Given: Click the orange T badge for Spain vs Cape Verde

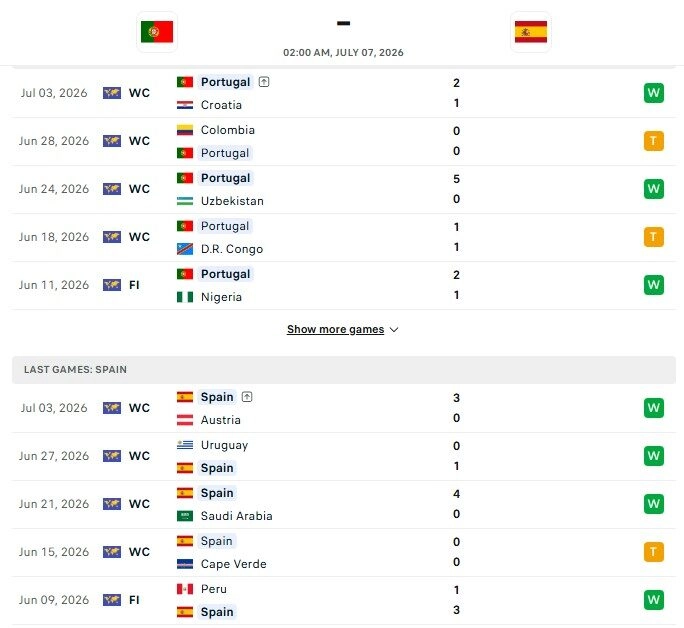Looking at the screenshot, I should [x=653, y=552].
